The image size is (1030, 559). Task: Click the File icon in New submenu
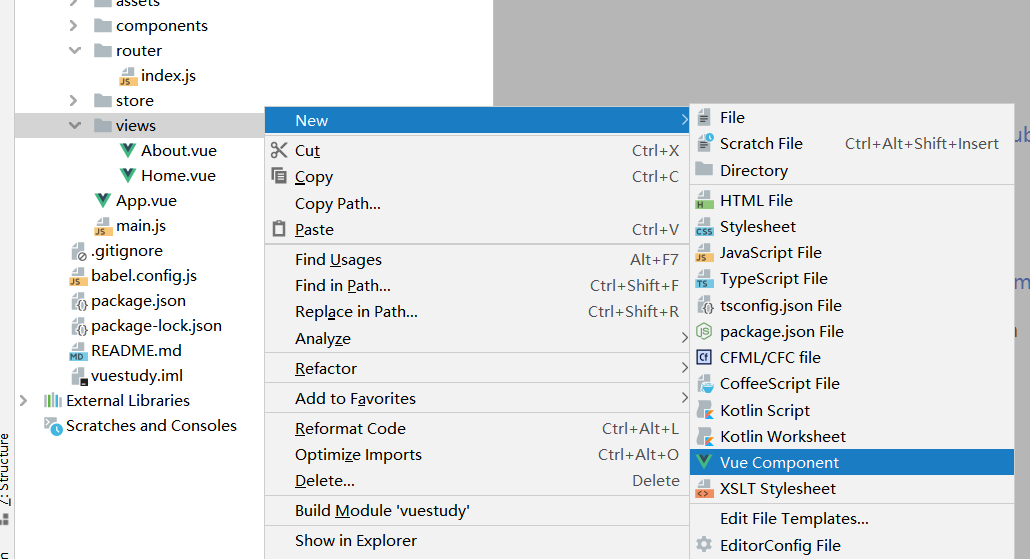[x=704, y=118]
